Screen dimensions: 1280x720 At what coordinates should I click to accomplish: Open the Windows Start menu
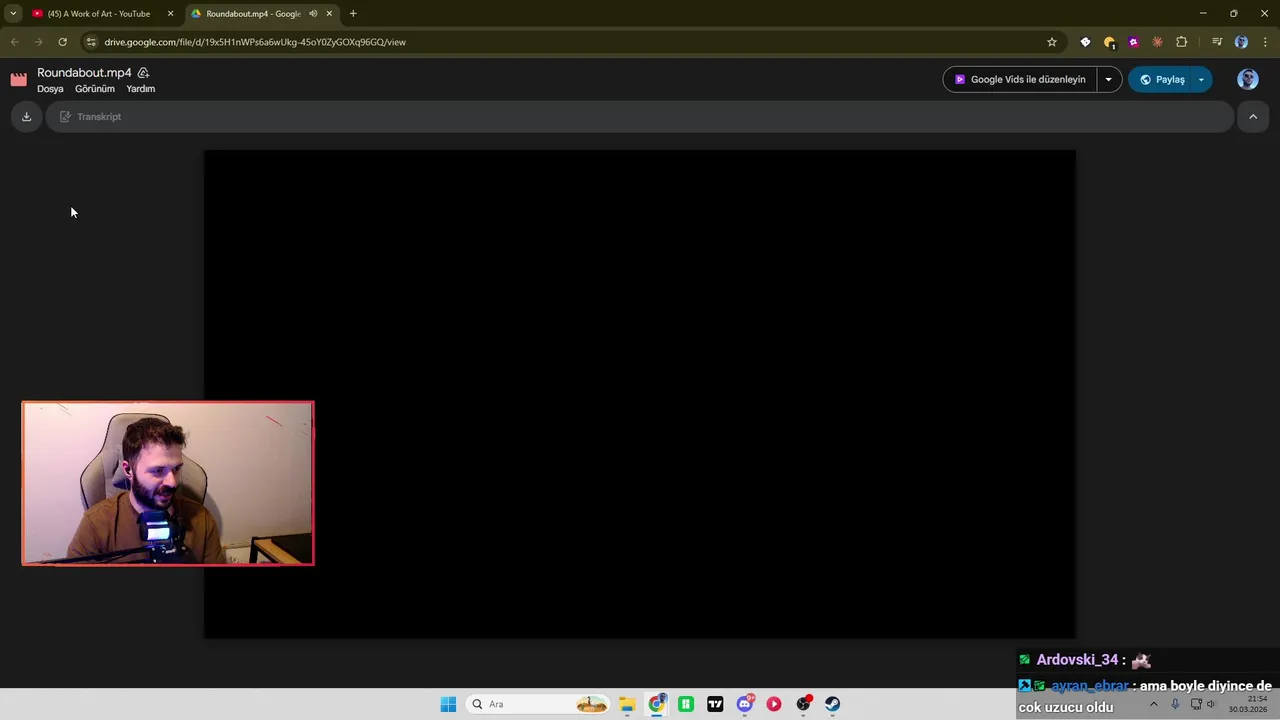(448, 704)
